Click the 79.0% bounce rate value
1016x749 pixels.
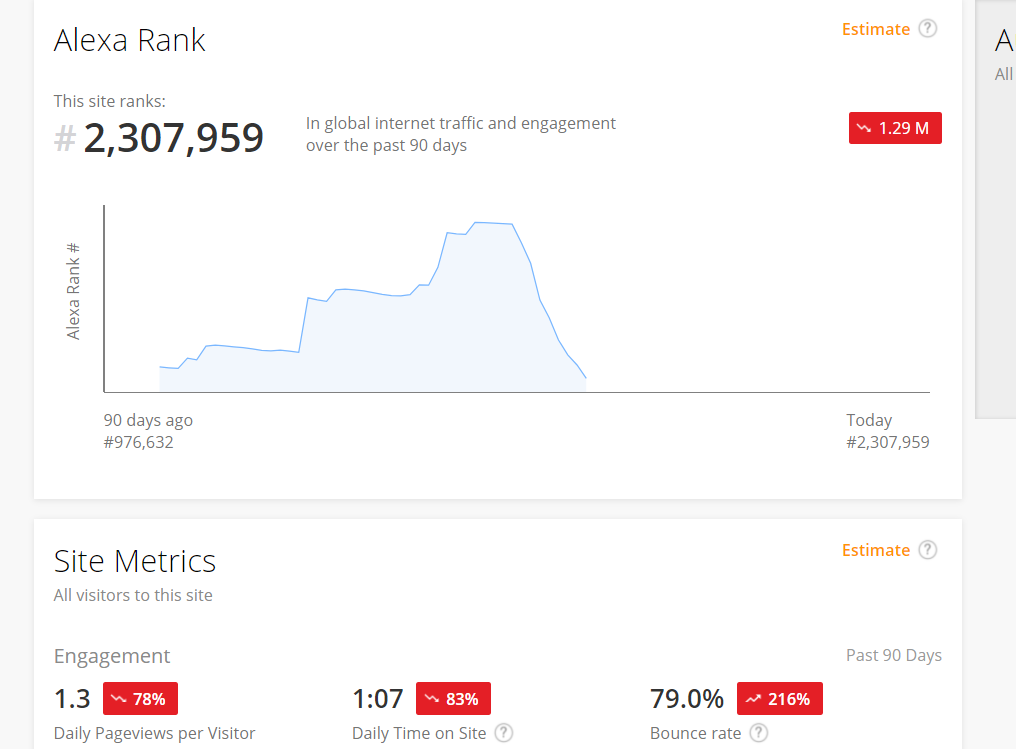687,698
